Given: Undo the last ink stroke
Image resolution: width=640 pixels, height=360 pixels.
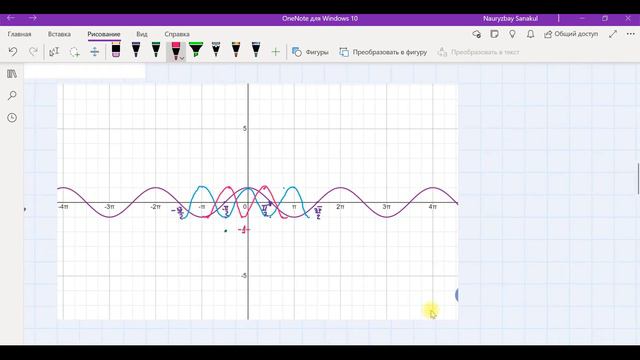Looking at the screenshot, I should click(x=13, y=52).
